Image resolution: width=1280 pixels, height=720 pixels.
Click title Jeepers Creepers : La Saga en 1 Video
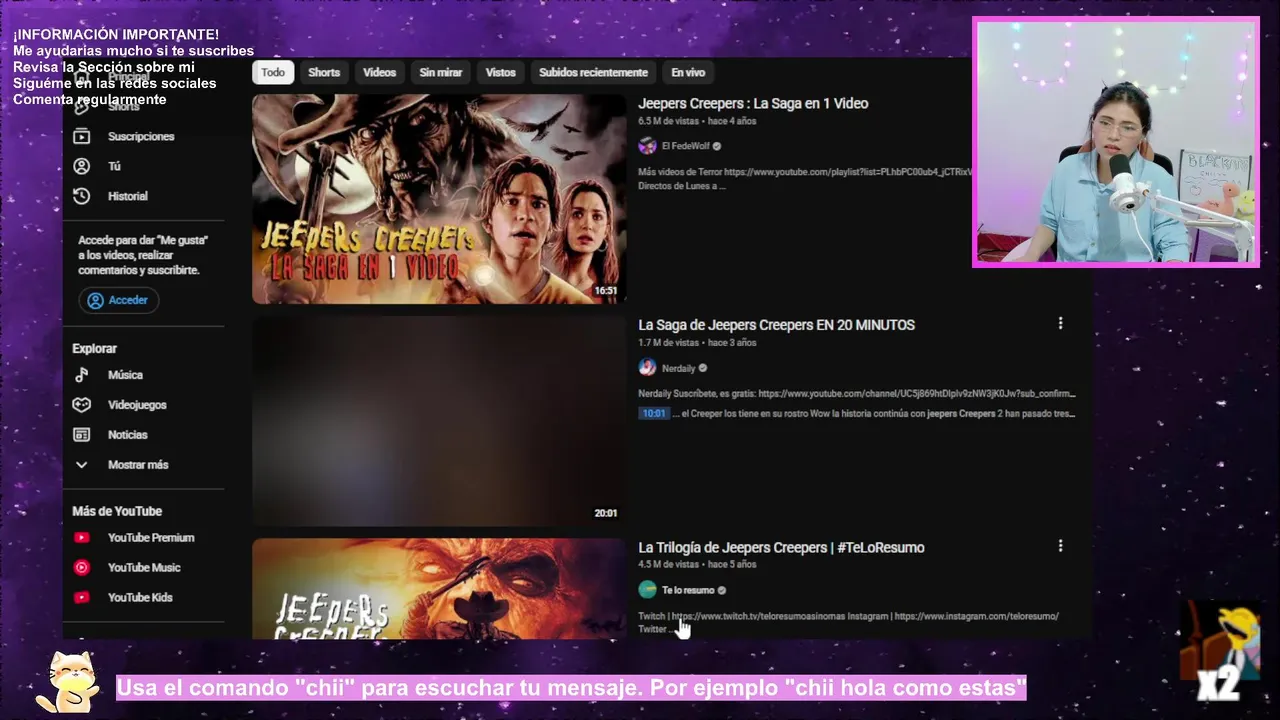(x=753, y=103)
